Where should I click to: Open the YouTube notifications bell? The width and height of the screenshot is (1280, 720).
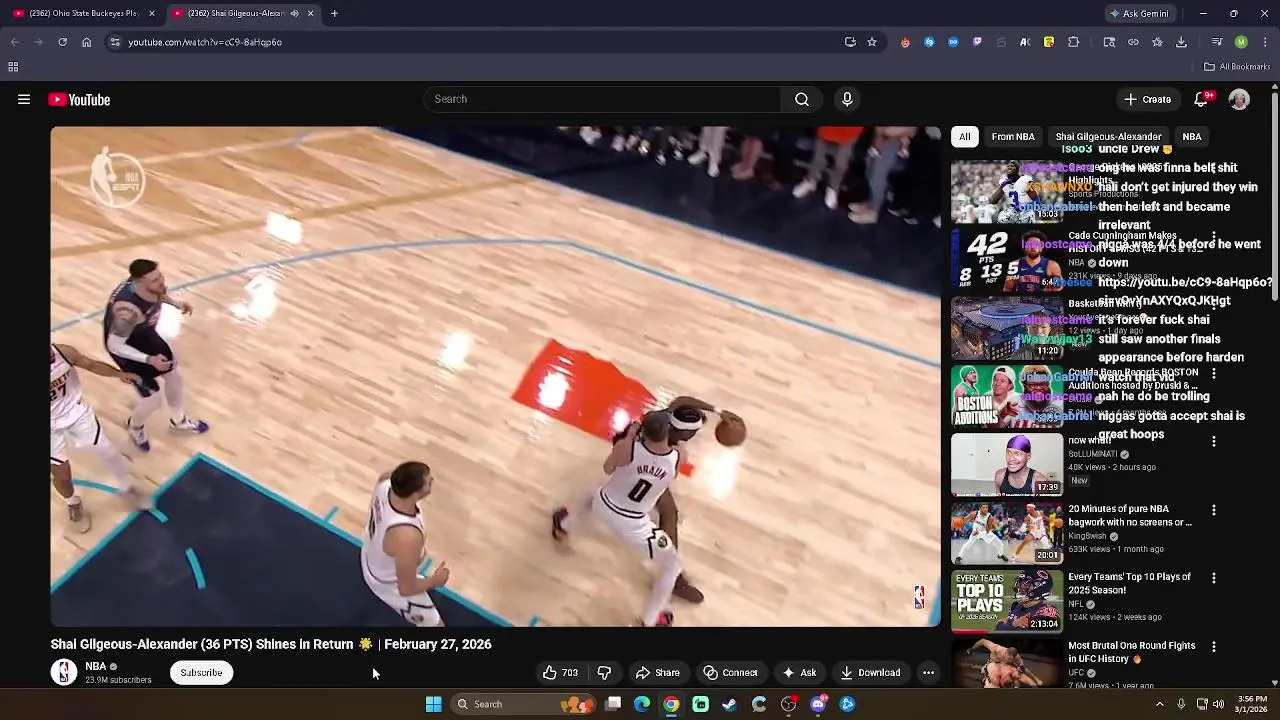click(1203, 99)
